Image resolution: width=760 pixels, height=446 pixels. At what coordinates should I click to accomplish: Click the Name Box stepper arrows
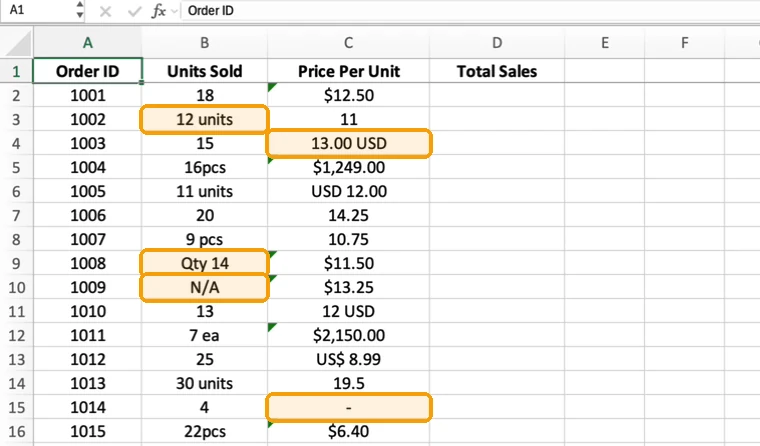click(x=80, y=10)
